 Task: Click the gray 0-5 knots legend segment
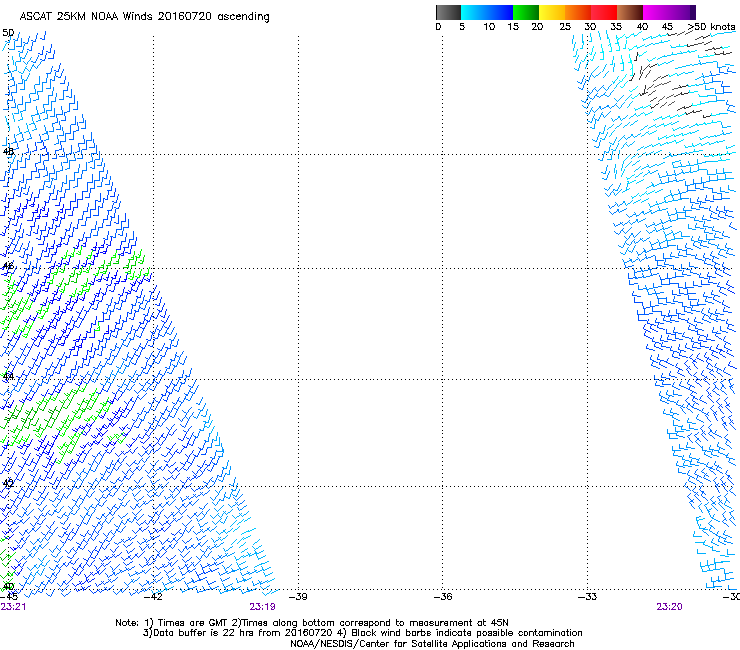[x=448, y=12]
